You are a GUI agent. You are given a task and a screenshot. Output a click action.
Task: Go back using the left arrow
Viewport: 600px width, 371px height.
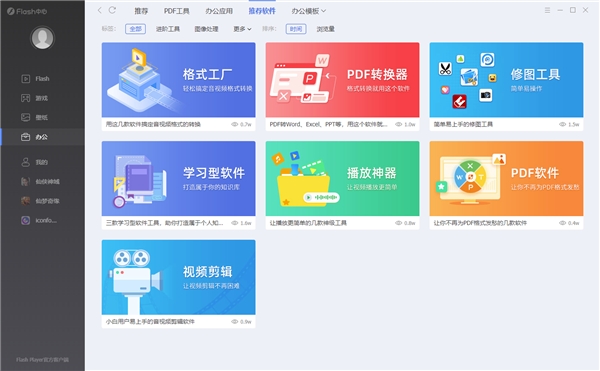99,10
